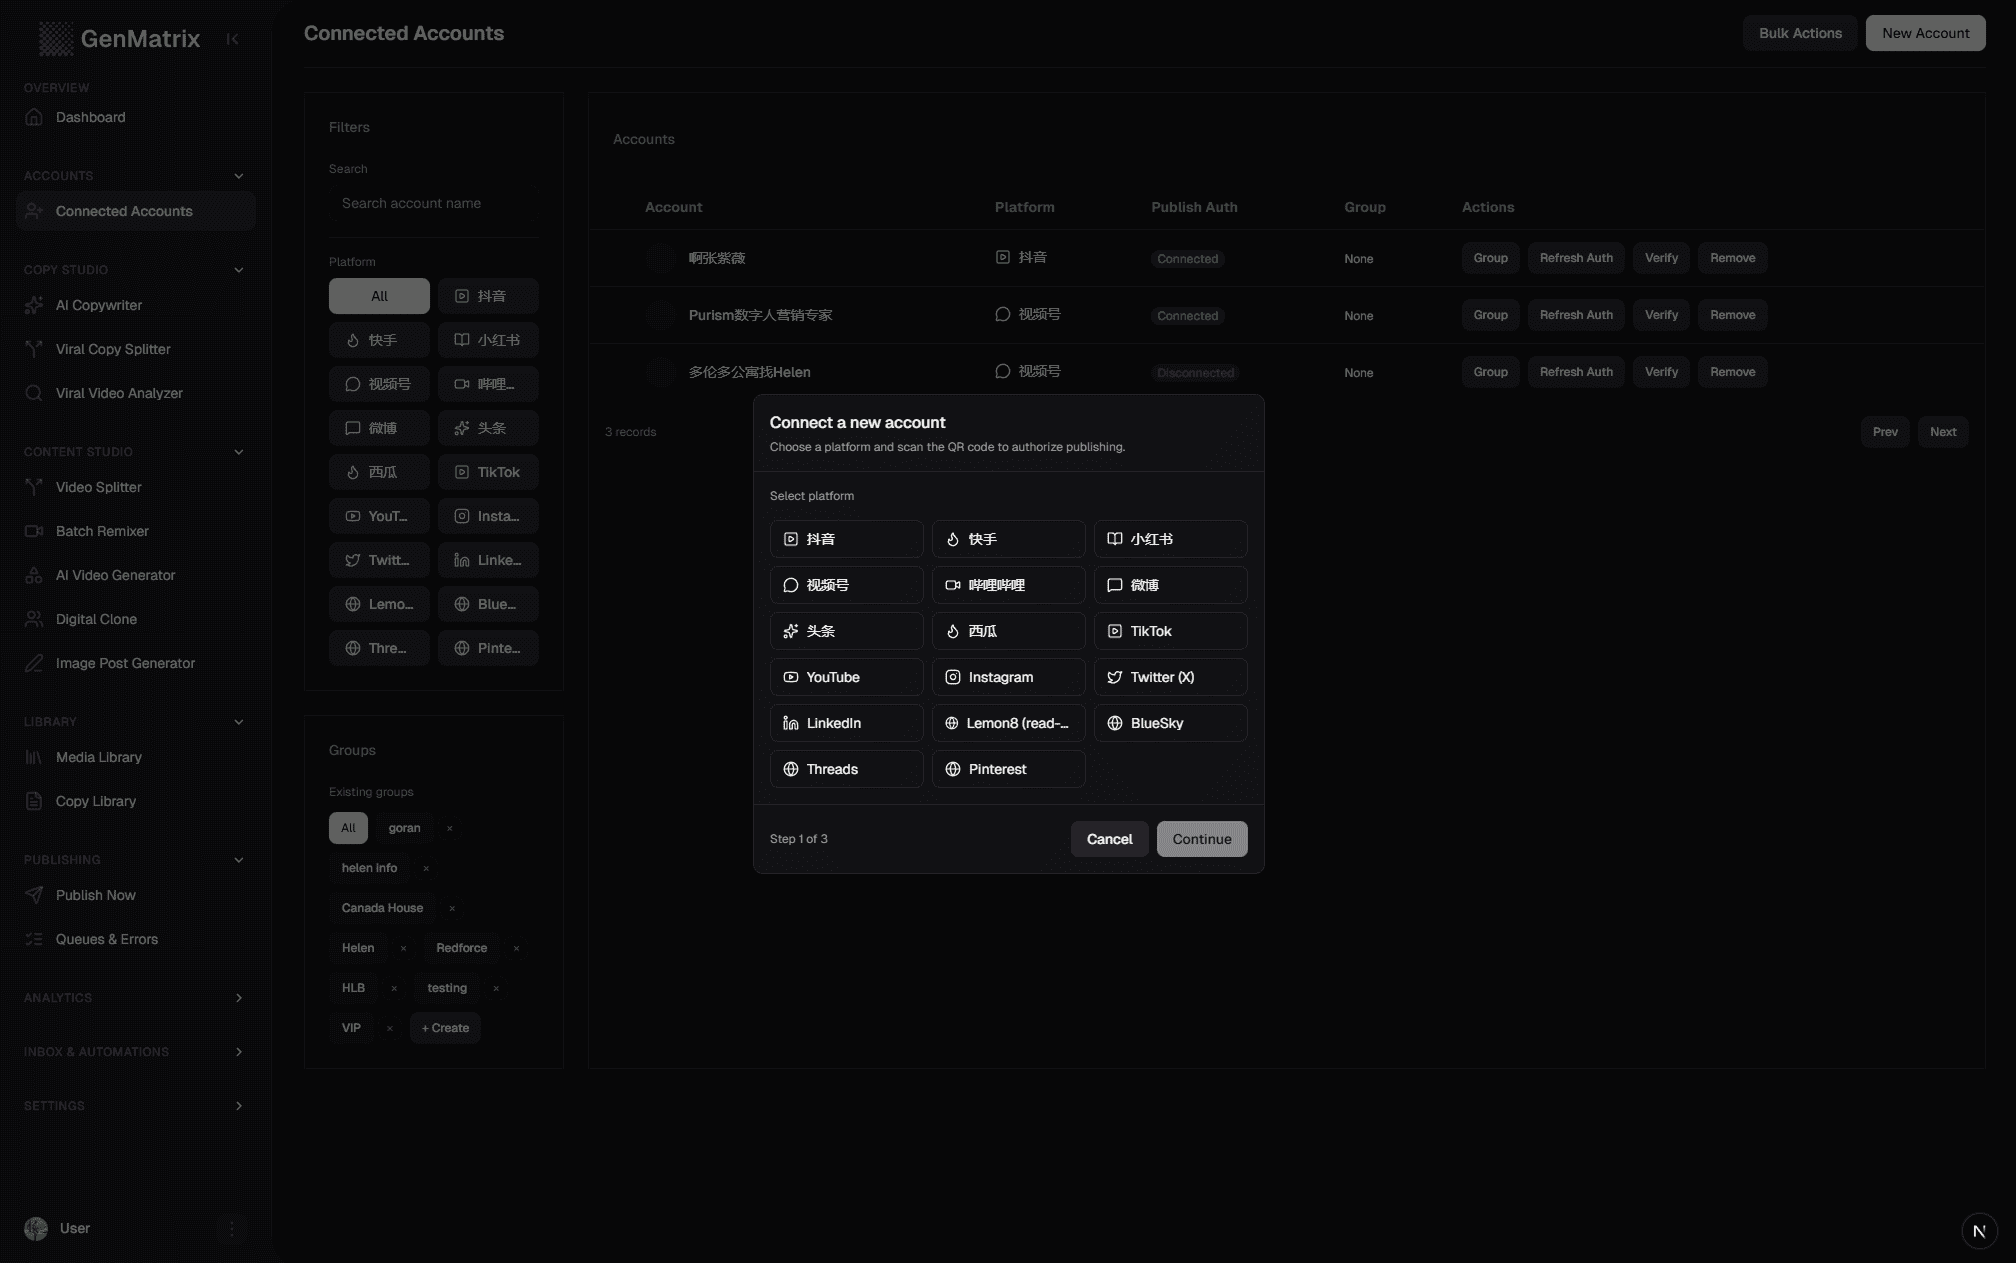Screen dimensions: 2016x1263
Task: Select YouTube as the publishing platform
Action: click(846, 677)
